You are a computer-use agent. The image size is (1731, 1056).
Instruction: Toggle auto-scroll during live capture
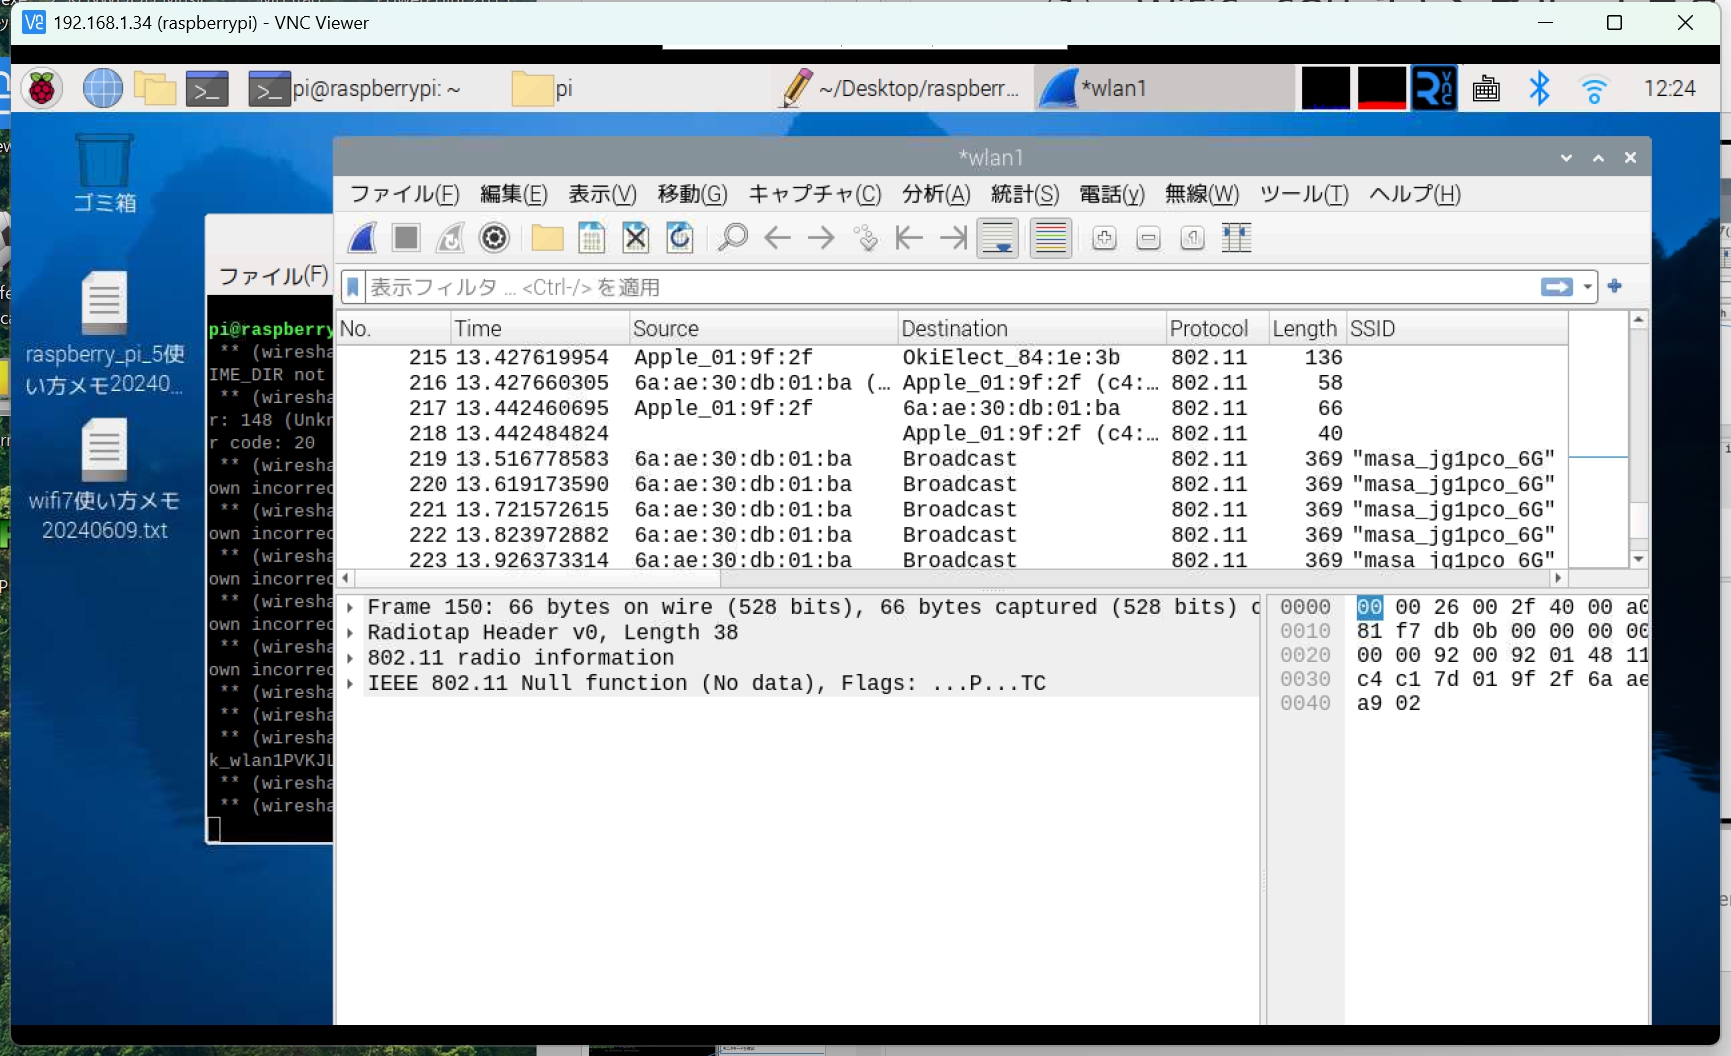pos(998,238)
